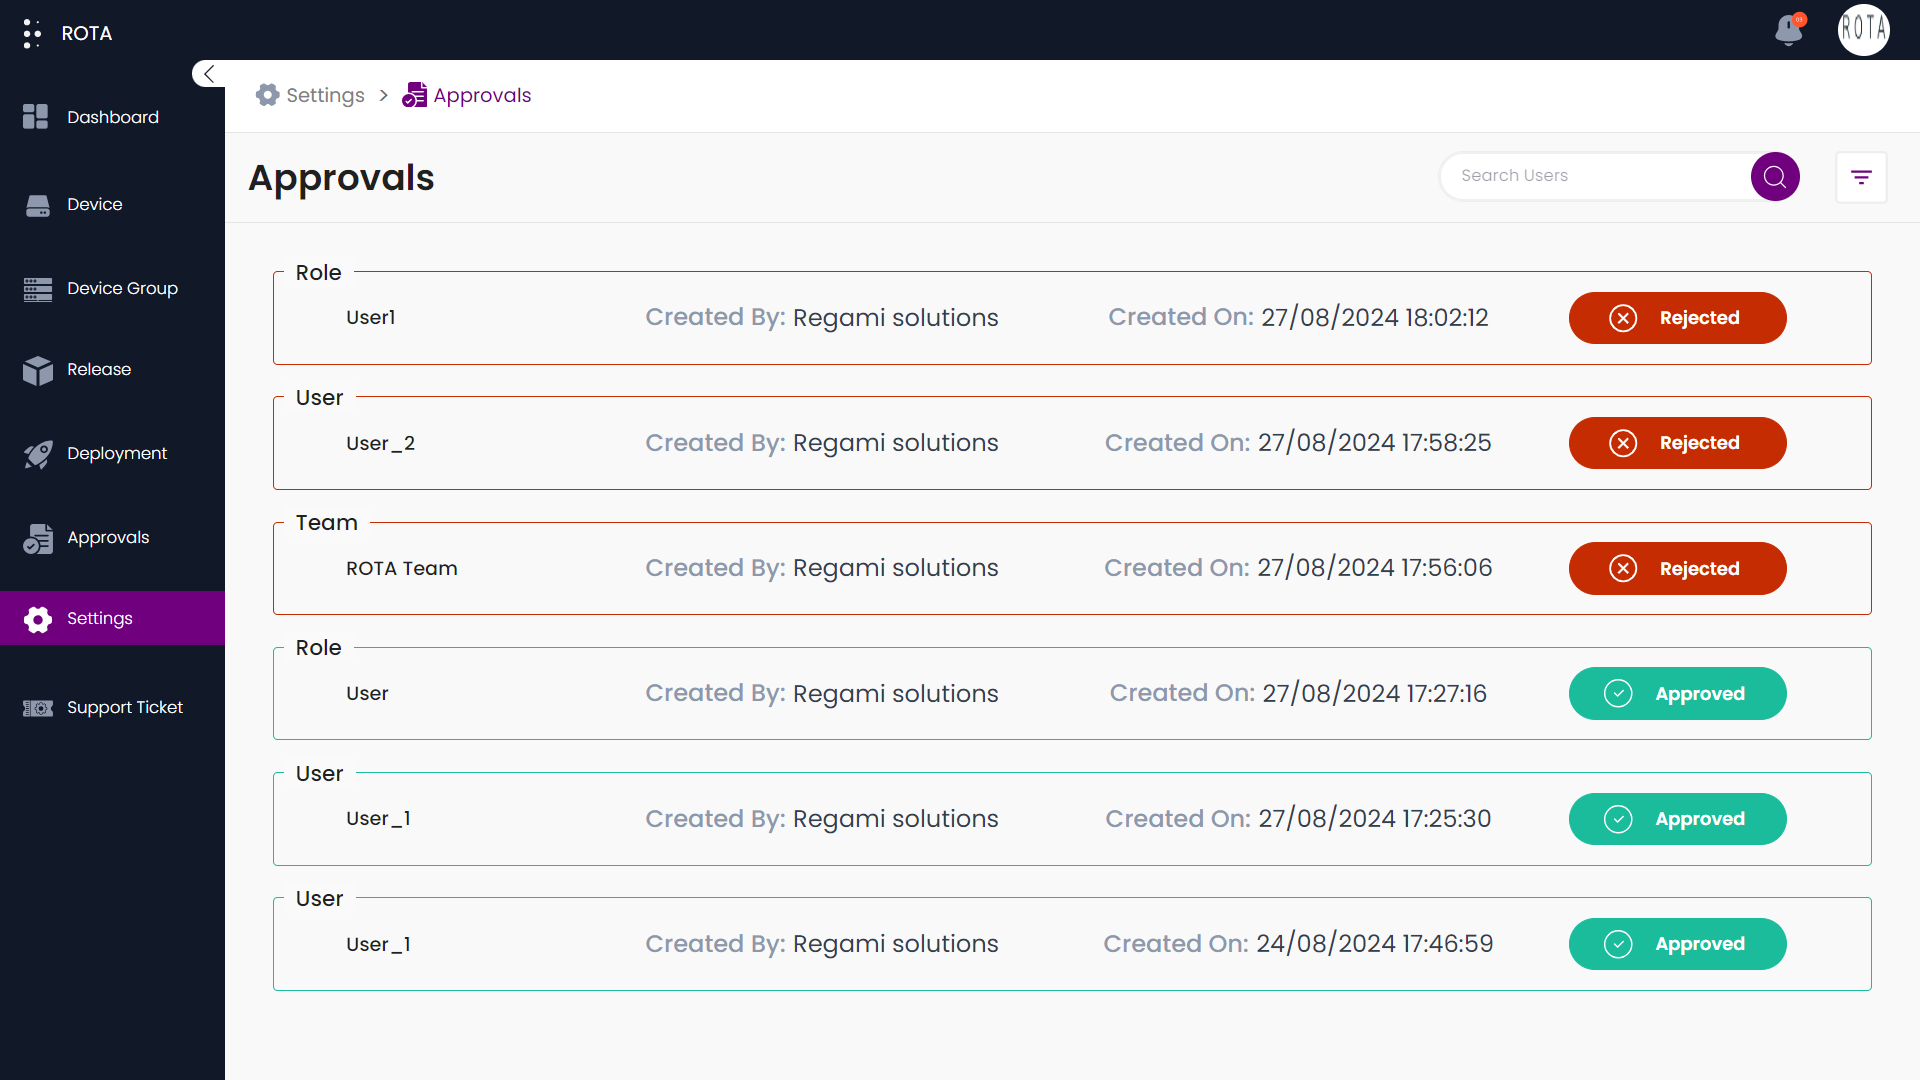Collapse the sidebar with the arrow
1920x1080 pixels.
click(209, 74)
